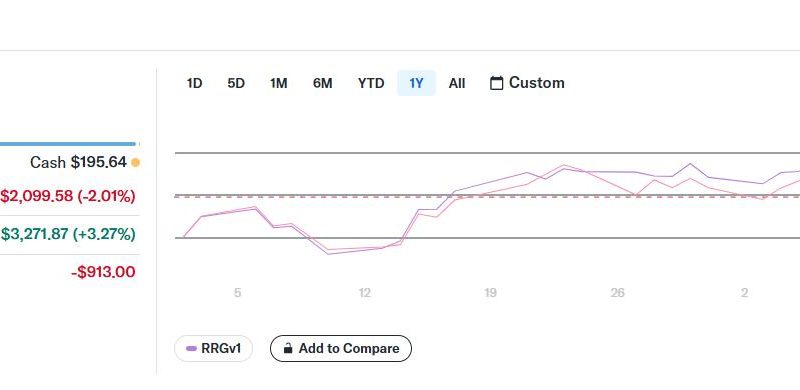This screenshot has width=800, height=390.
Task: Switch chart to 1M range
Action: pyautogui.click(x=279, y=83)
